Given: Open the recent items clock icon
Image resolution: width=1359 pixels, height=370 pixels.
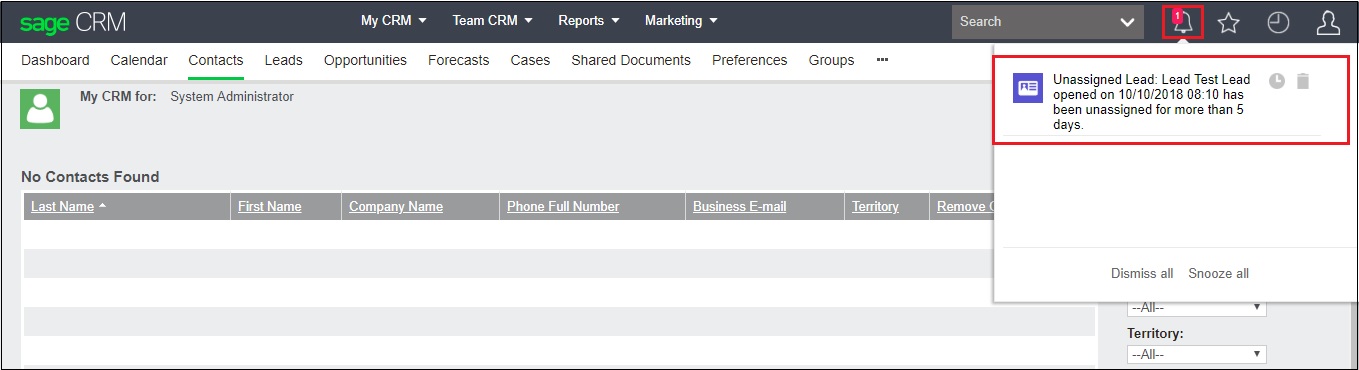Looking at the screenshot, I should click(1278, 22).
